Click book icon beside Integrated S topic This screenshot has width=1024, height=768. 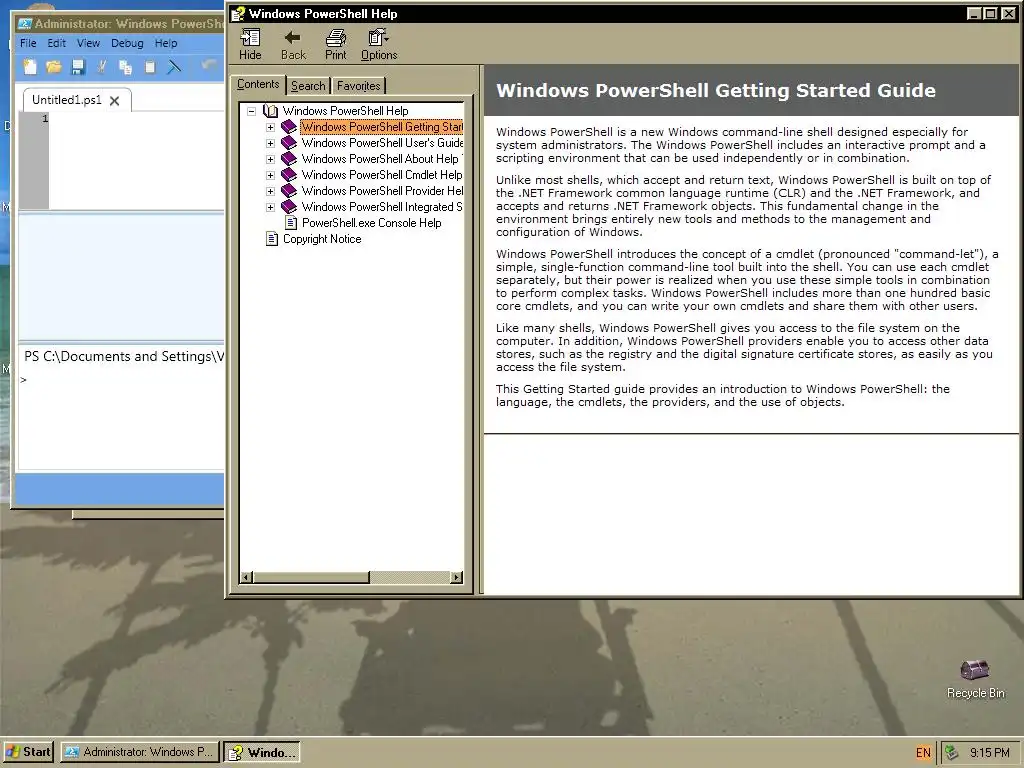click(x=289, y=207)
